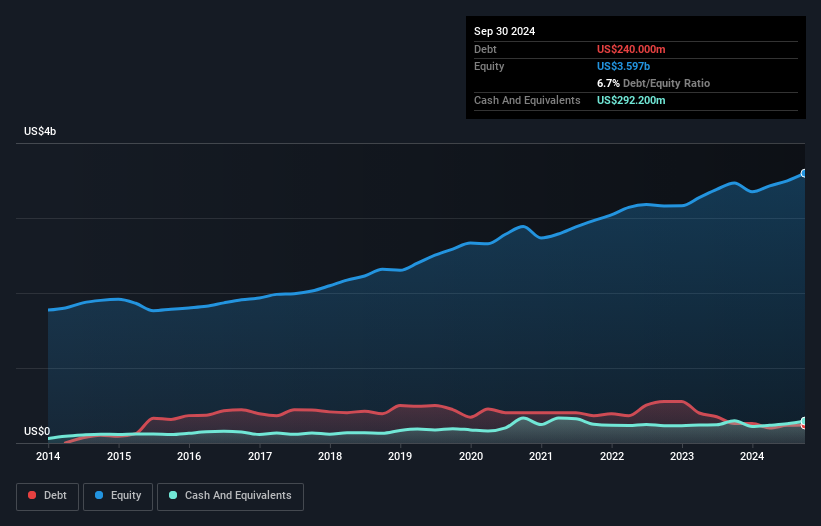The width and height of the screenshot is (821, 526).
Task: Click the Sep 30 2024 tooltip date
Action: pos(504,31)
